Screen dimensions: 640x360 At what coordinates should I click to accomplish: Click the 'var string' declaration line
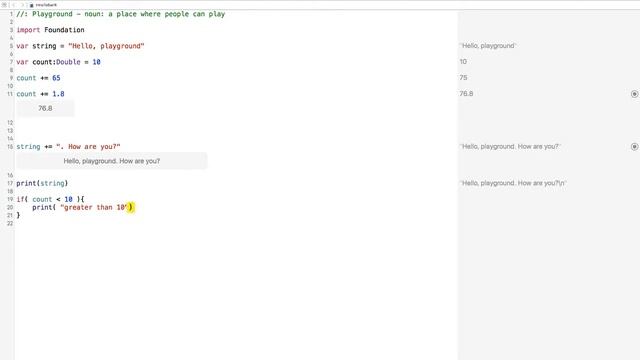(80, 46)
